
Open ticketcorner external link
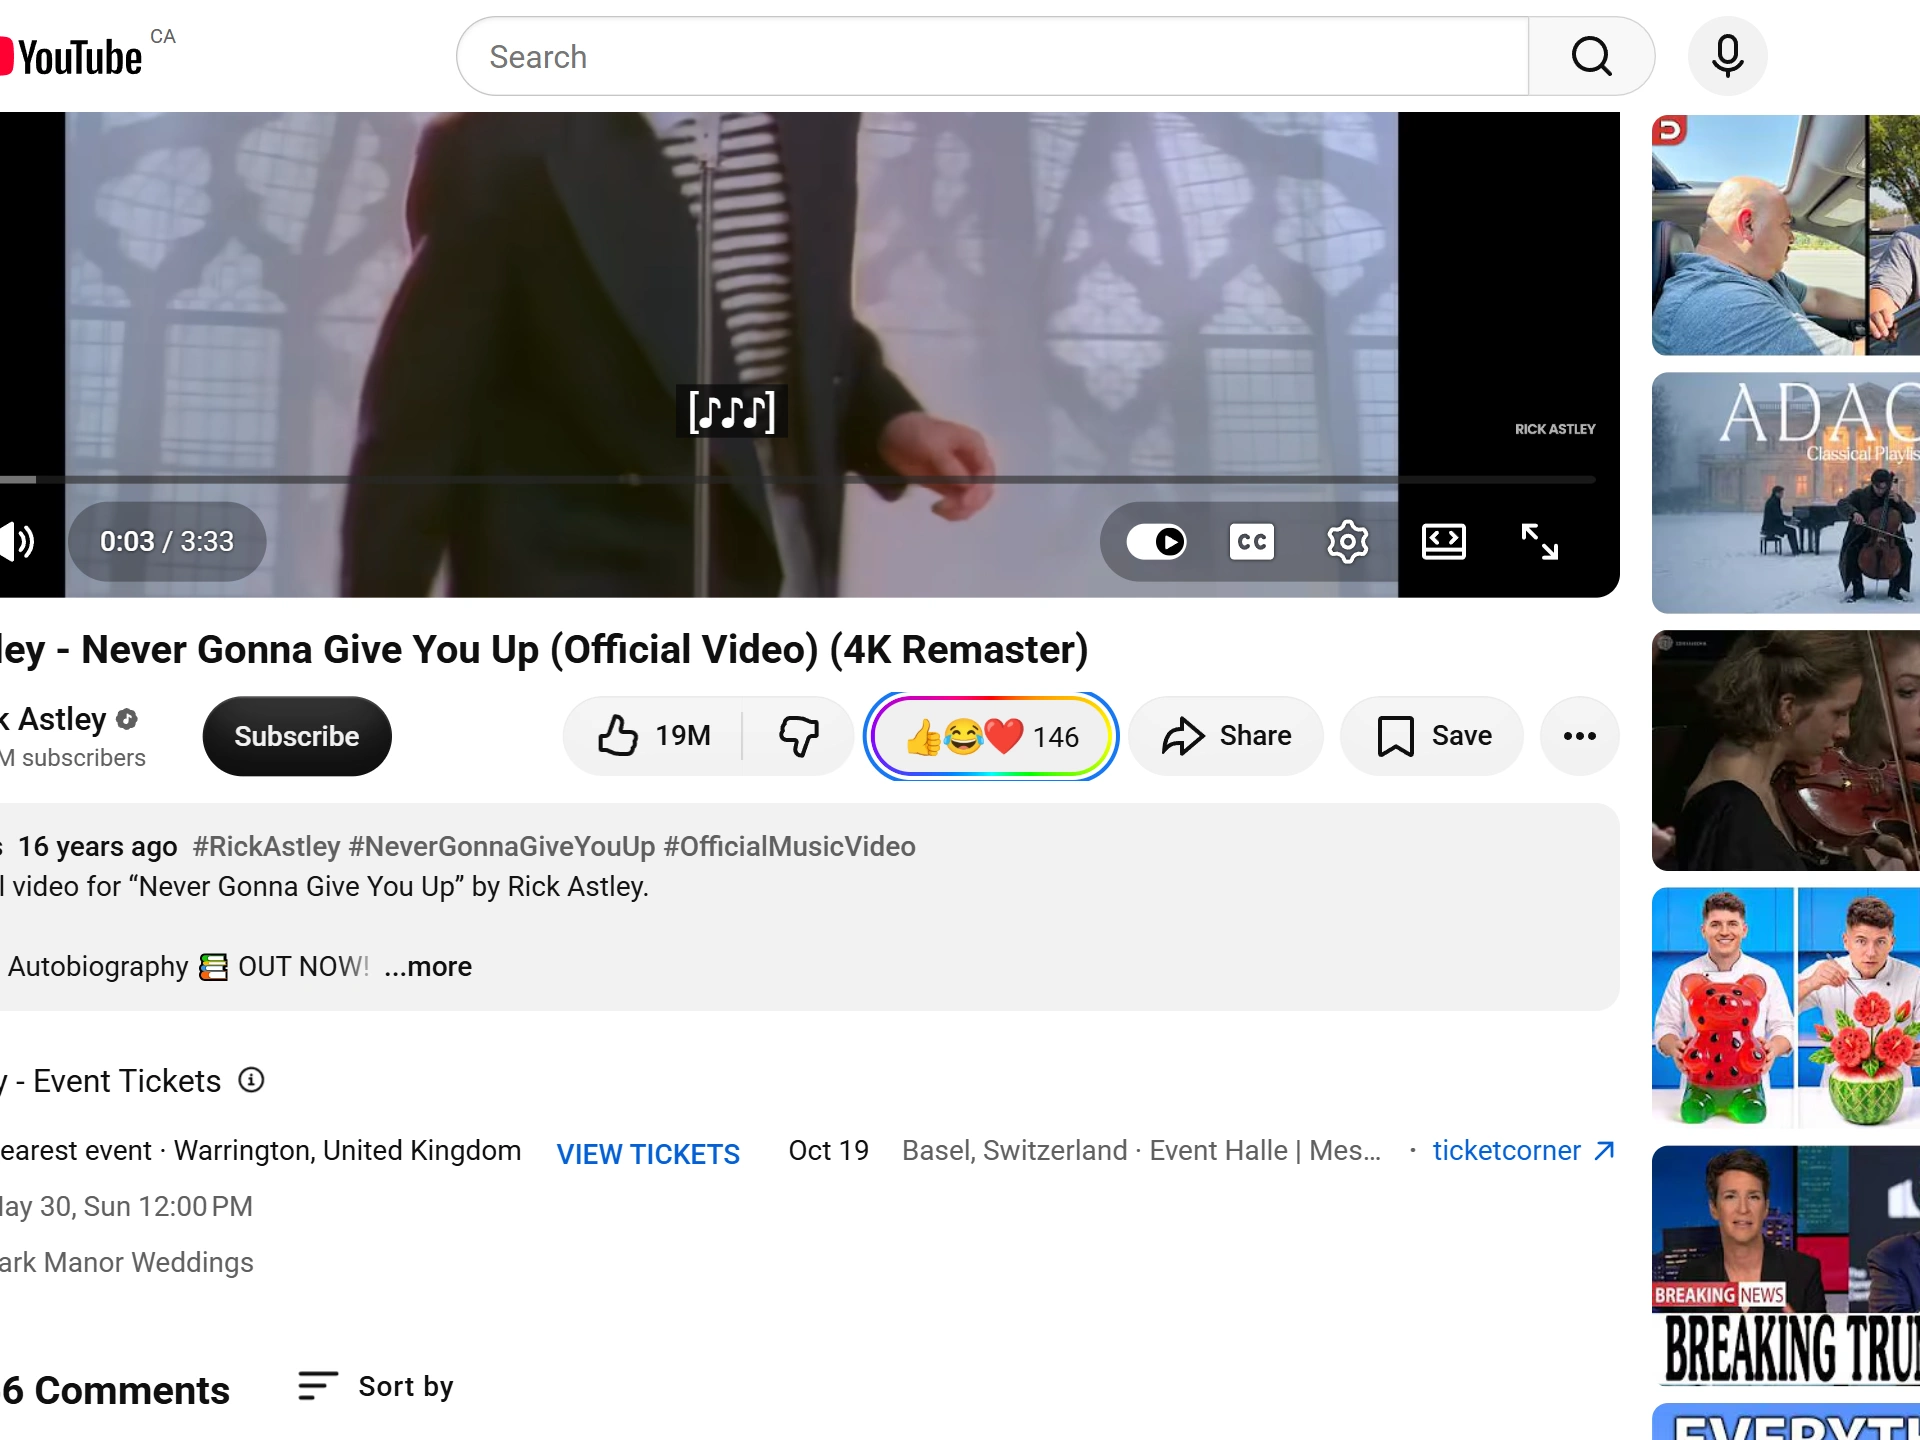[1524, 1151]
